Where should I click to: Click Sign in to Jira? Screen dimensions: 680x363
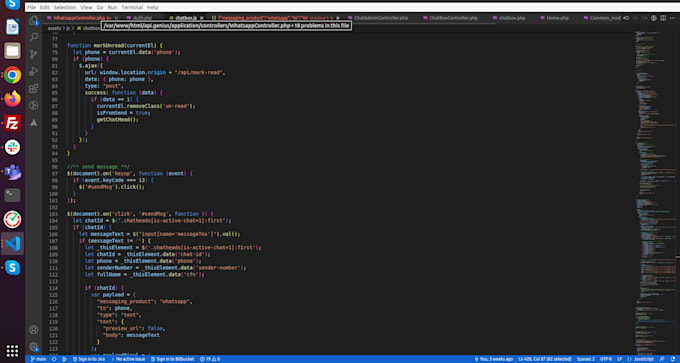90,359
